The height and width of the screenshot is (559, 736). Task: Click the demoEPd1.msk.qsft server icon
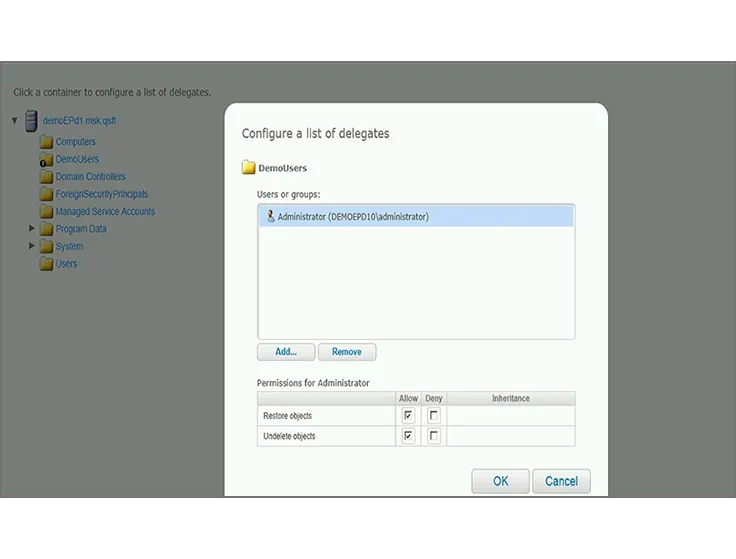coord(31,121)
